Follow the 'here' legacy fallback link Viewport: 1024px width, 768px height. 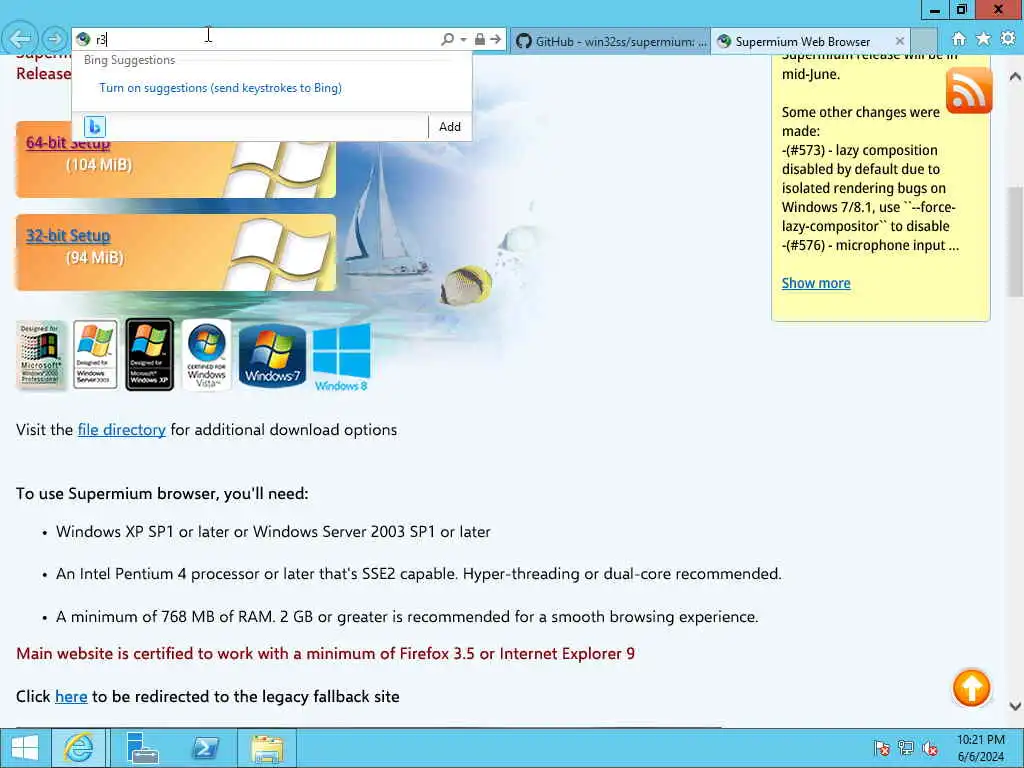click(71, 697)
